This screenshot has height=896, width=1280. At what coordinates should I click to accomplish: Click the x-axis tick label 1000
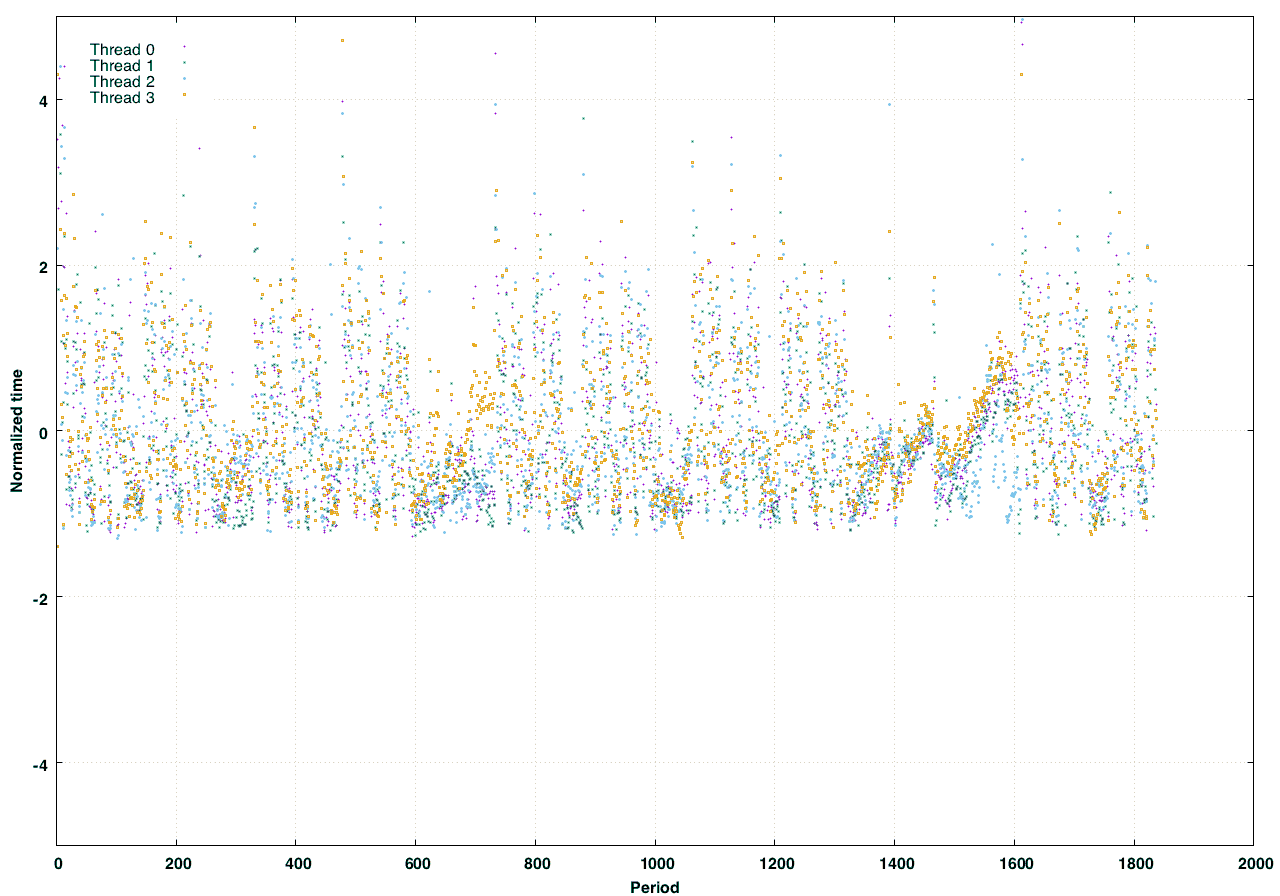(x=655, y=863)
